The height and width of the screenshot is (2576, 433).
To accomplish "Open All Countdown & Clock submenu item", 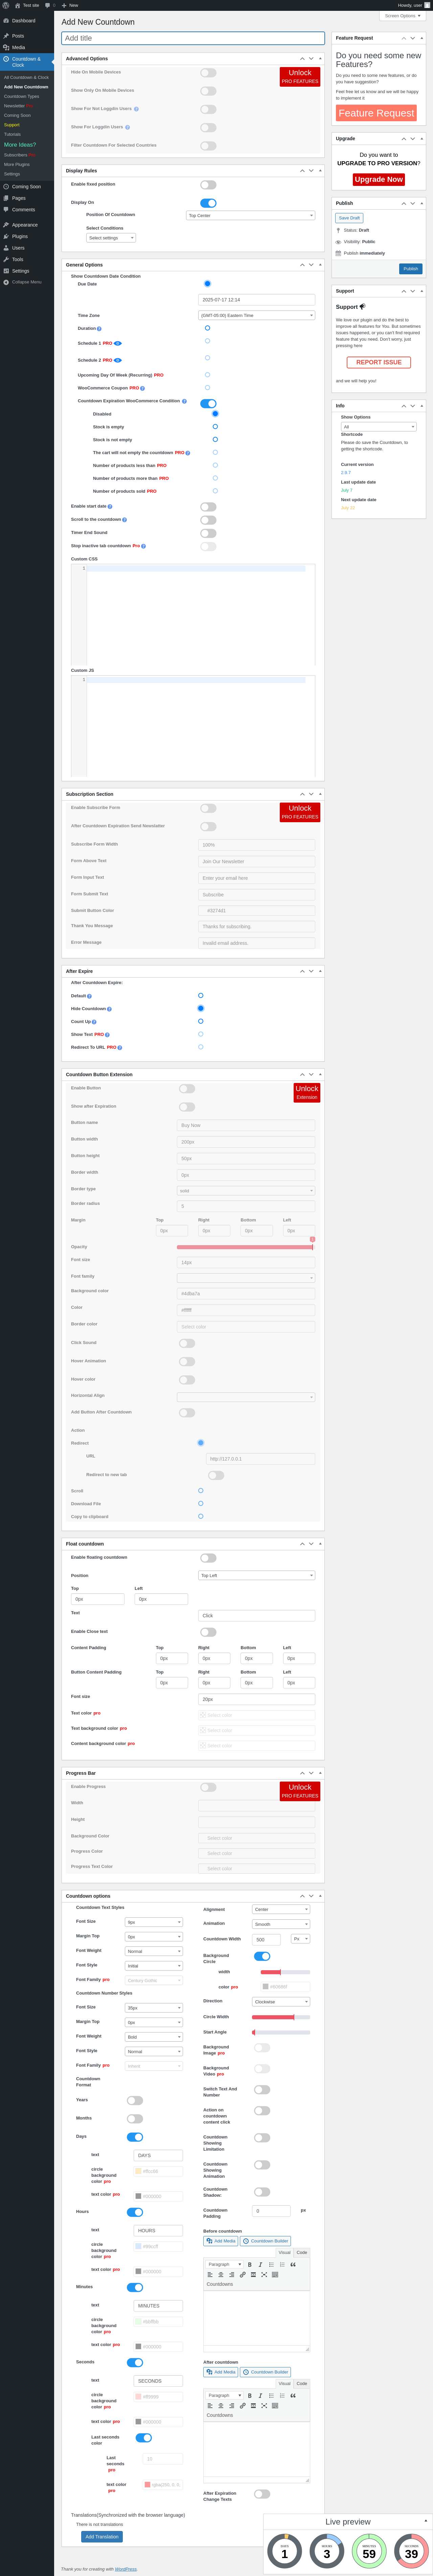I will 26,77.
